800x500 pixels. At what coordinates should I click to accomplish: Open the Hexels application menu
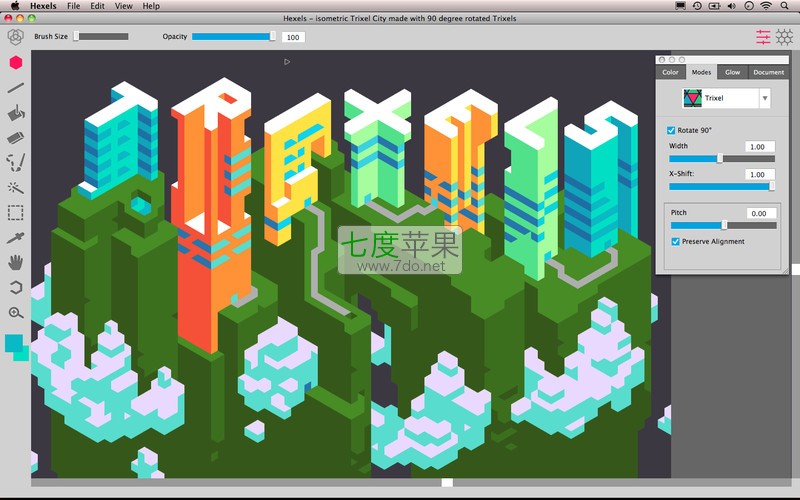click(43, 6)
